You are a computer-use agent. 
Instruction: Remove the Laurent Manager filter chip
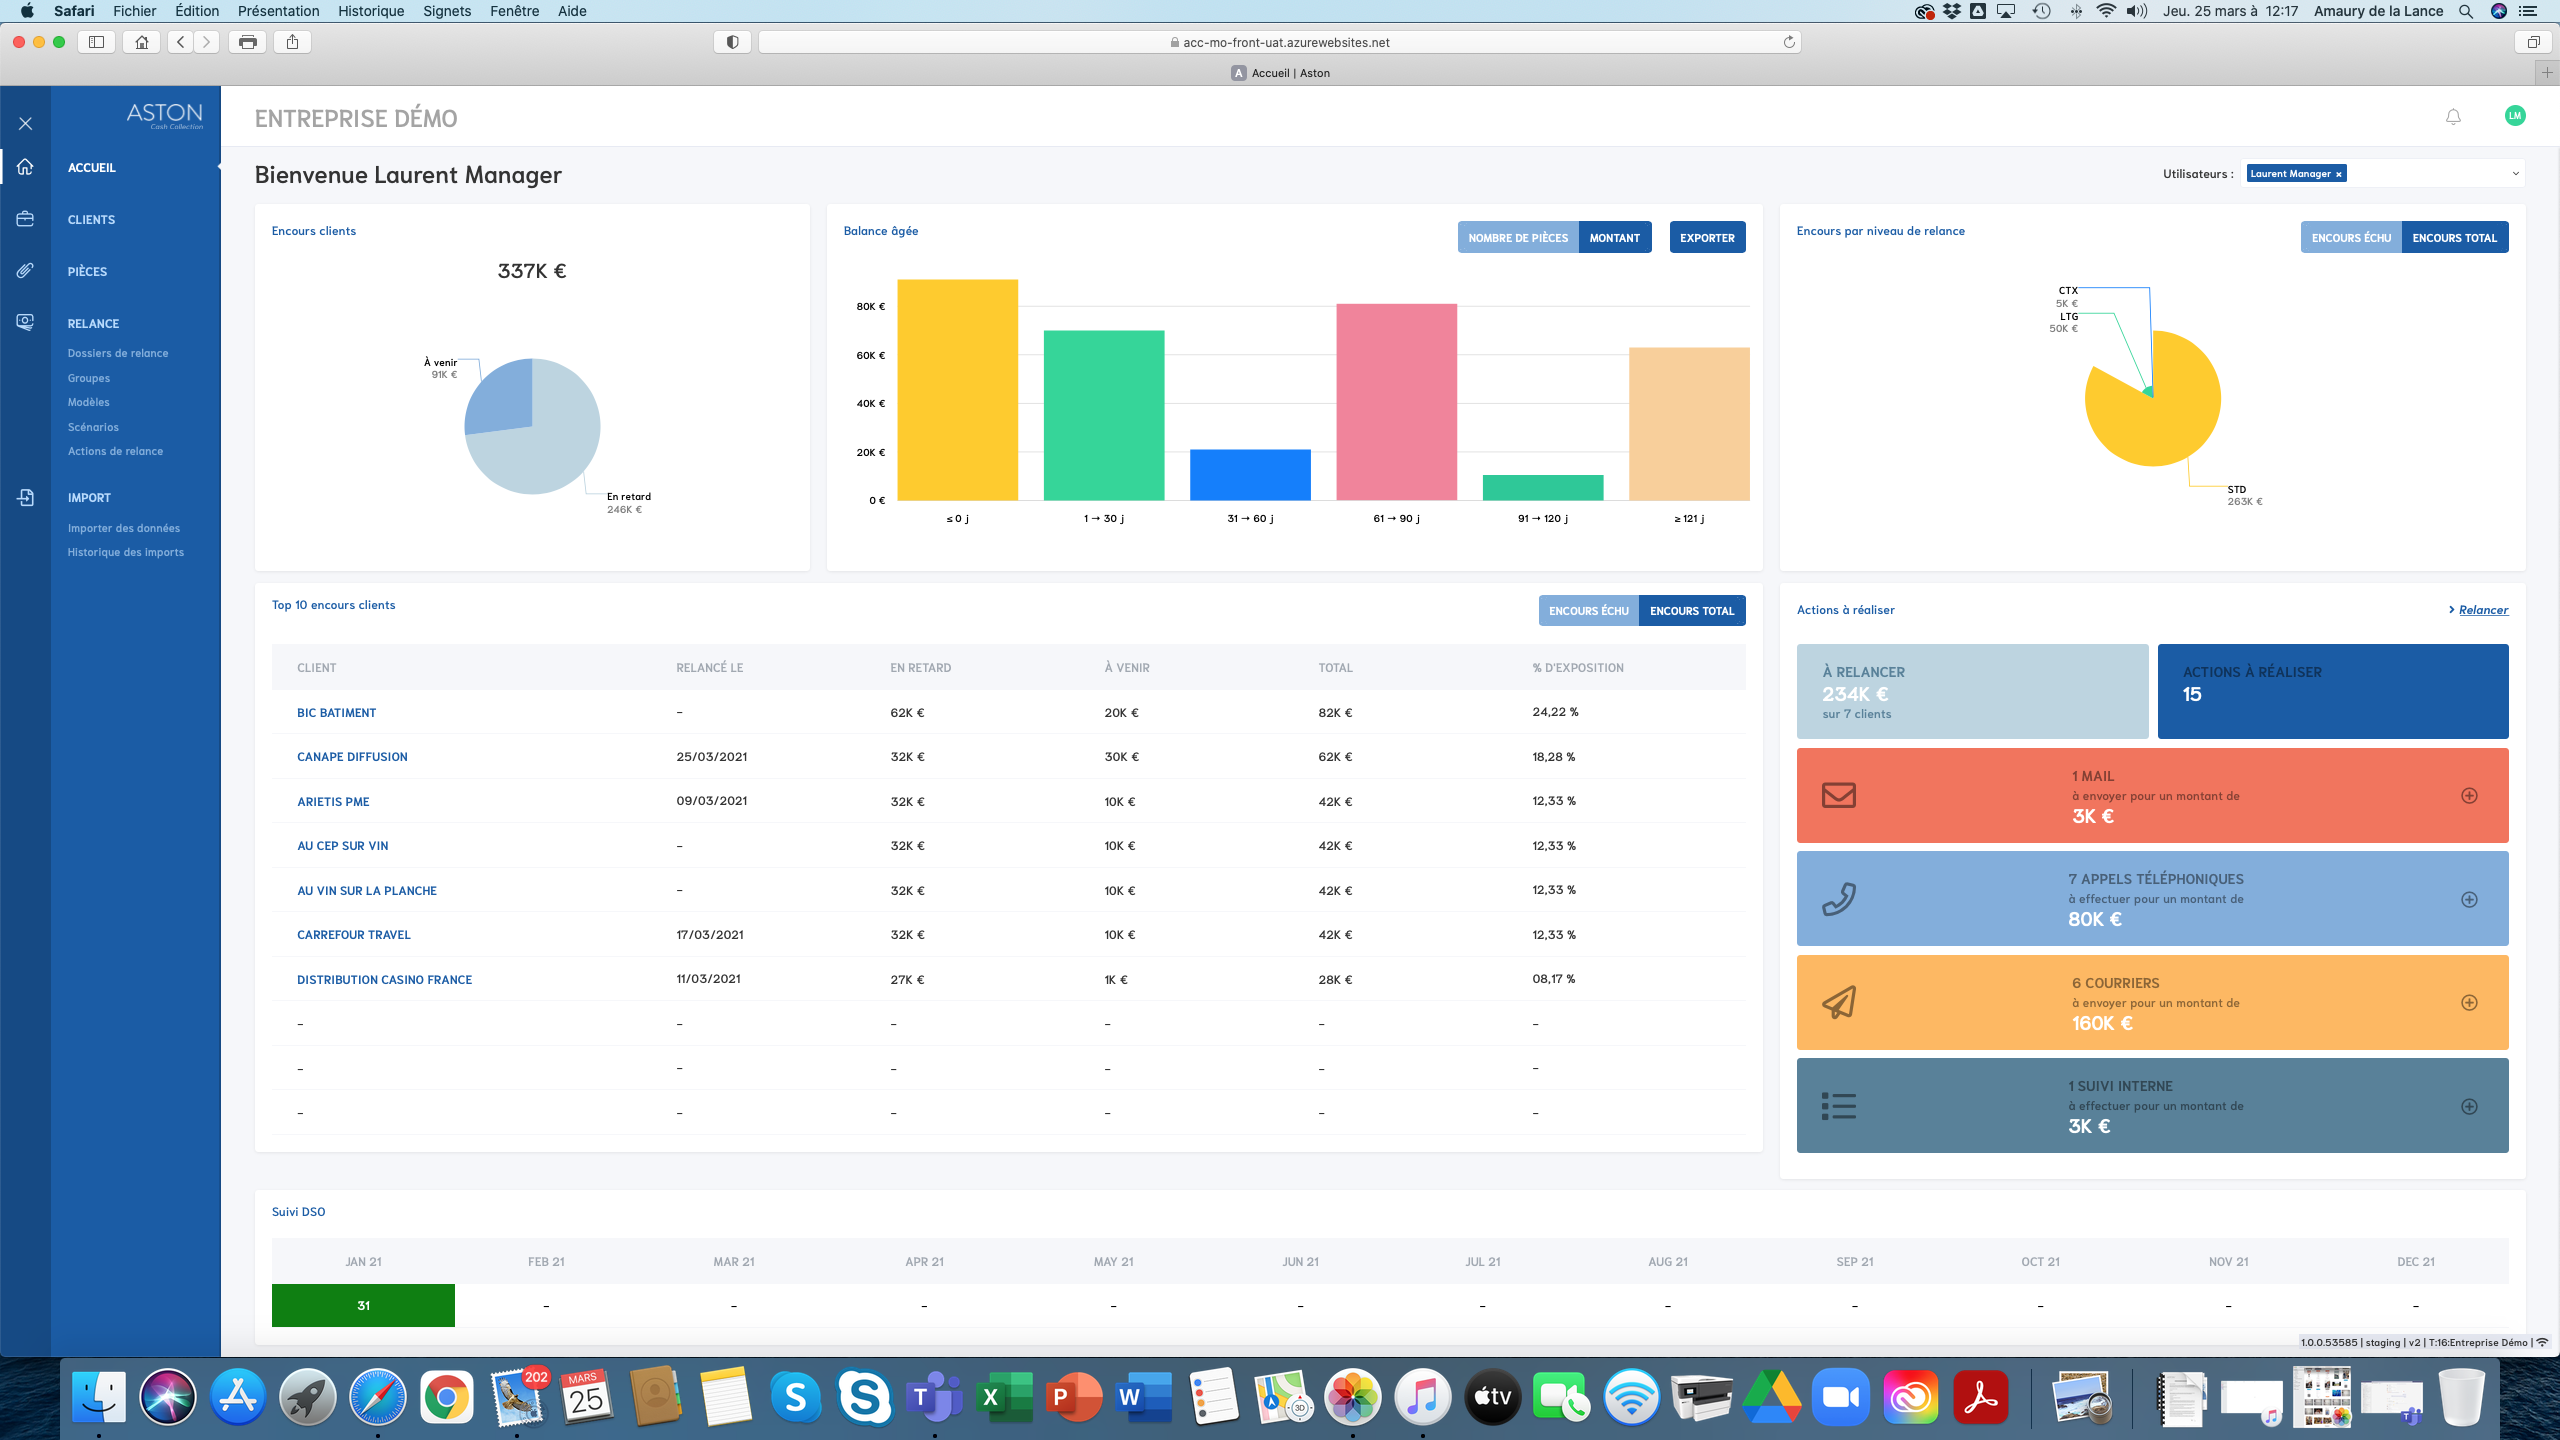[2339, 173]
